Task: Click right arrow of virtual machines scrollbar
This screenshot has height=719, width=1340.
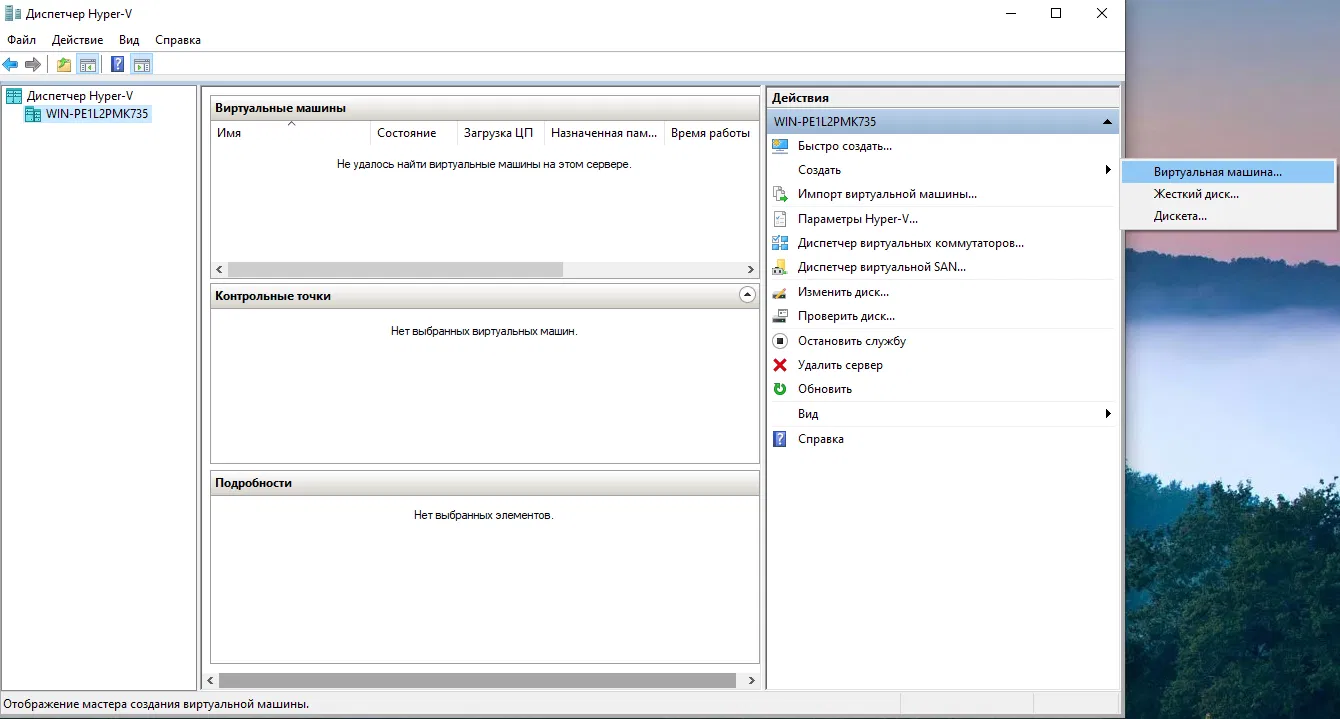Action: coord(751,270)
